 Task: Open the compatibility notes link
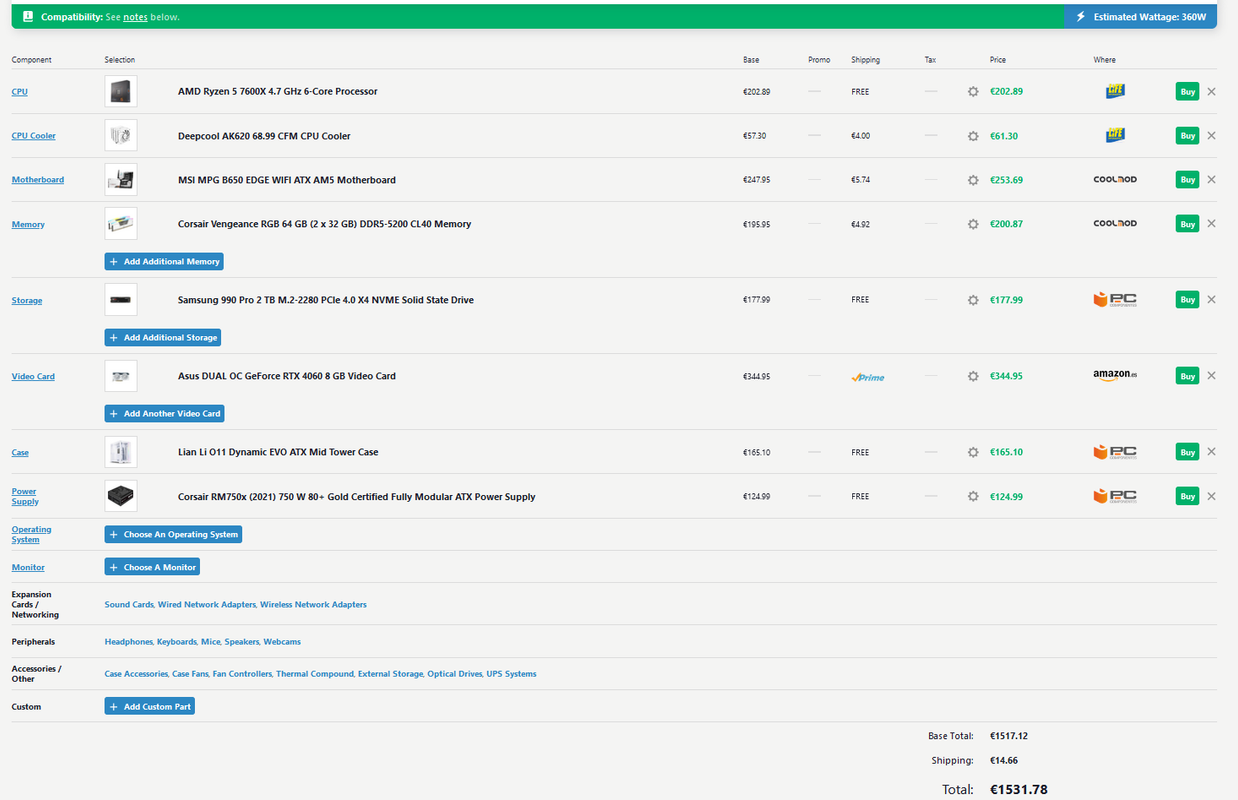[x=135, y=17]
